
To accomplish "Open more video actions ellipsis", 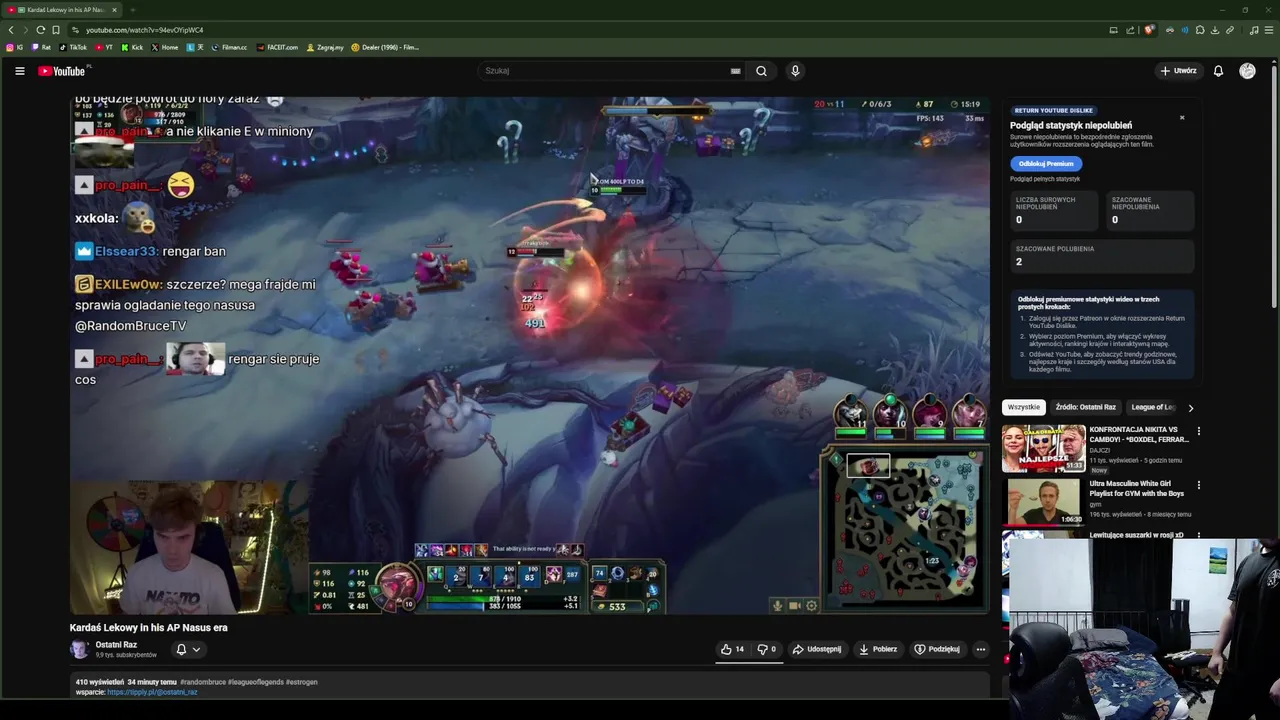I will coord(980,649).
